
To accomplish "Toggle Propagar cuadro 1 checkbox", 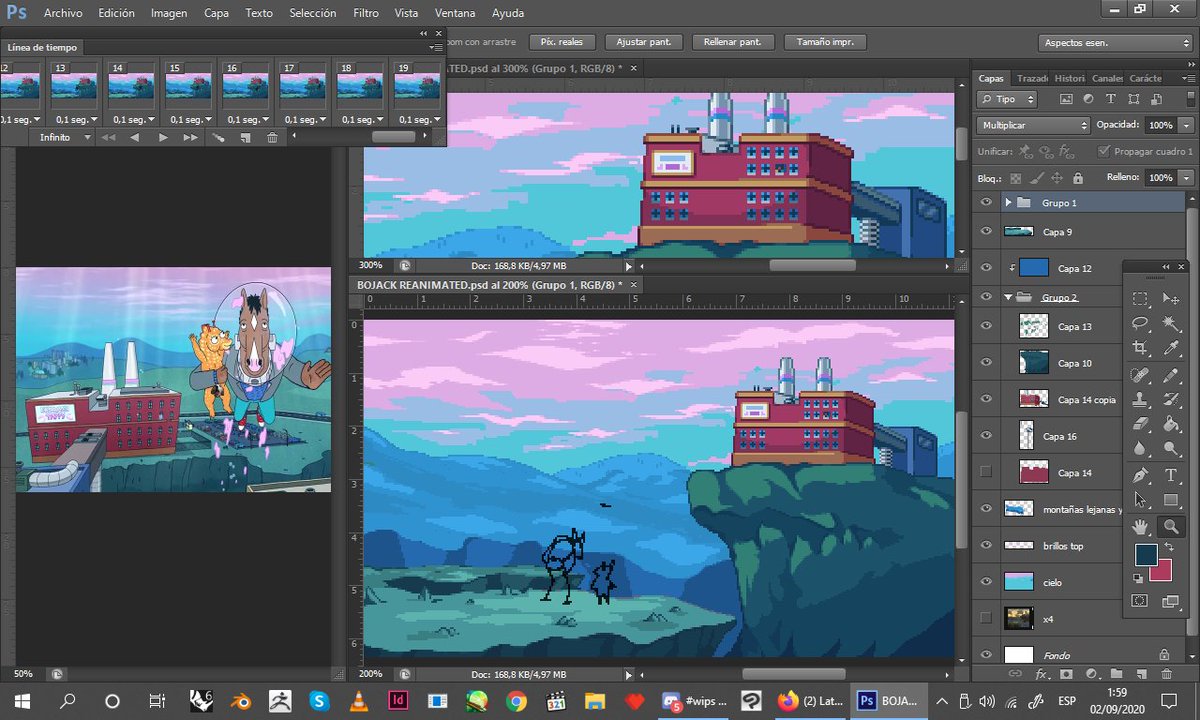I will [1104, 152].
